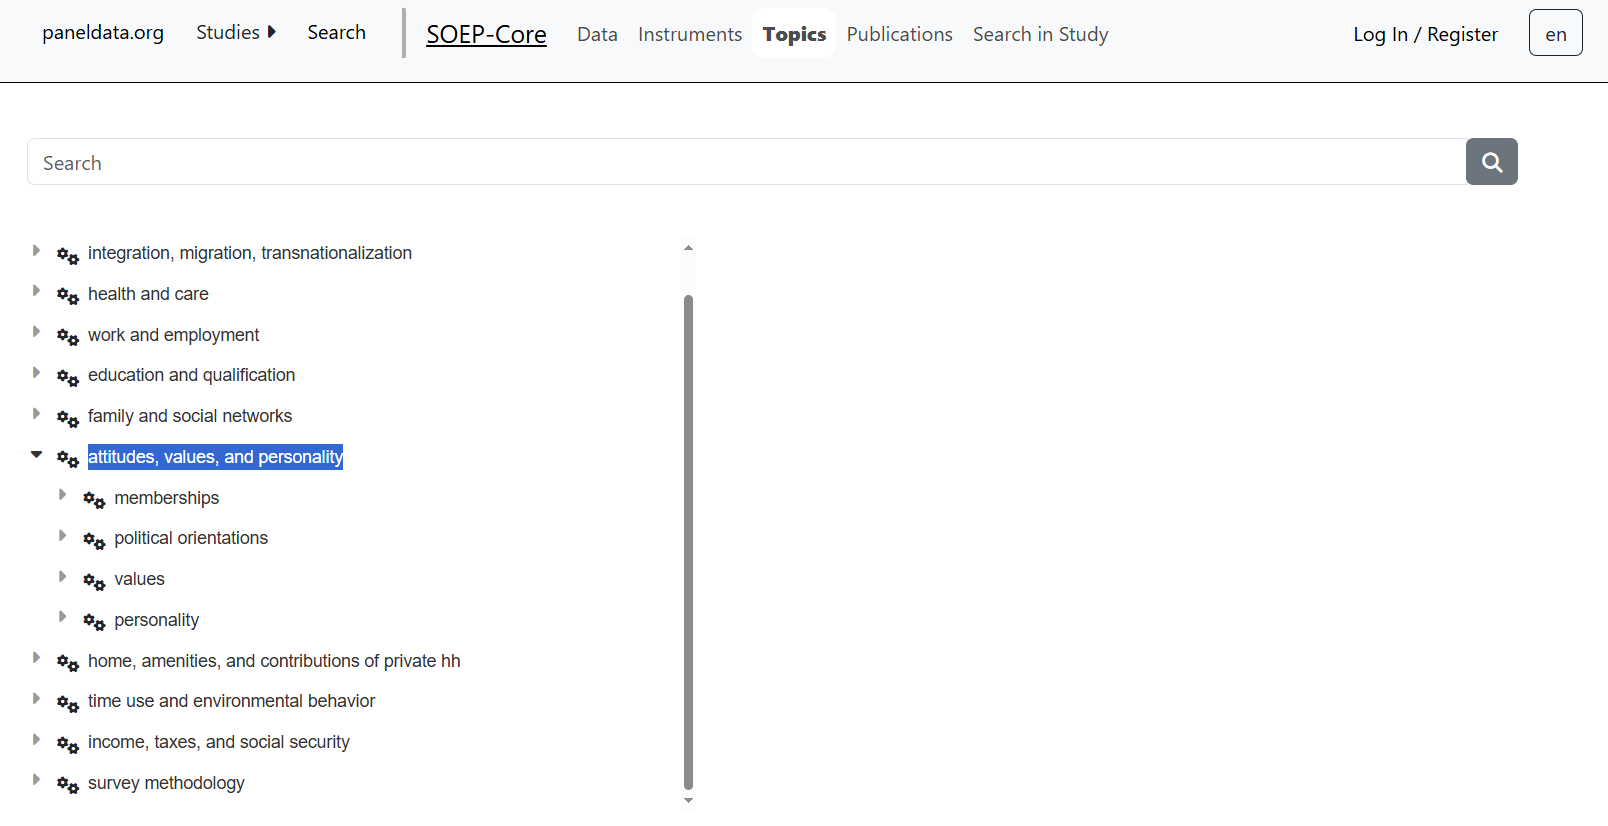Select the work and employment topic
The width and height of the screenshot is (1608, 826).
pos(173,335)
